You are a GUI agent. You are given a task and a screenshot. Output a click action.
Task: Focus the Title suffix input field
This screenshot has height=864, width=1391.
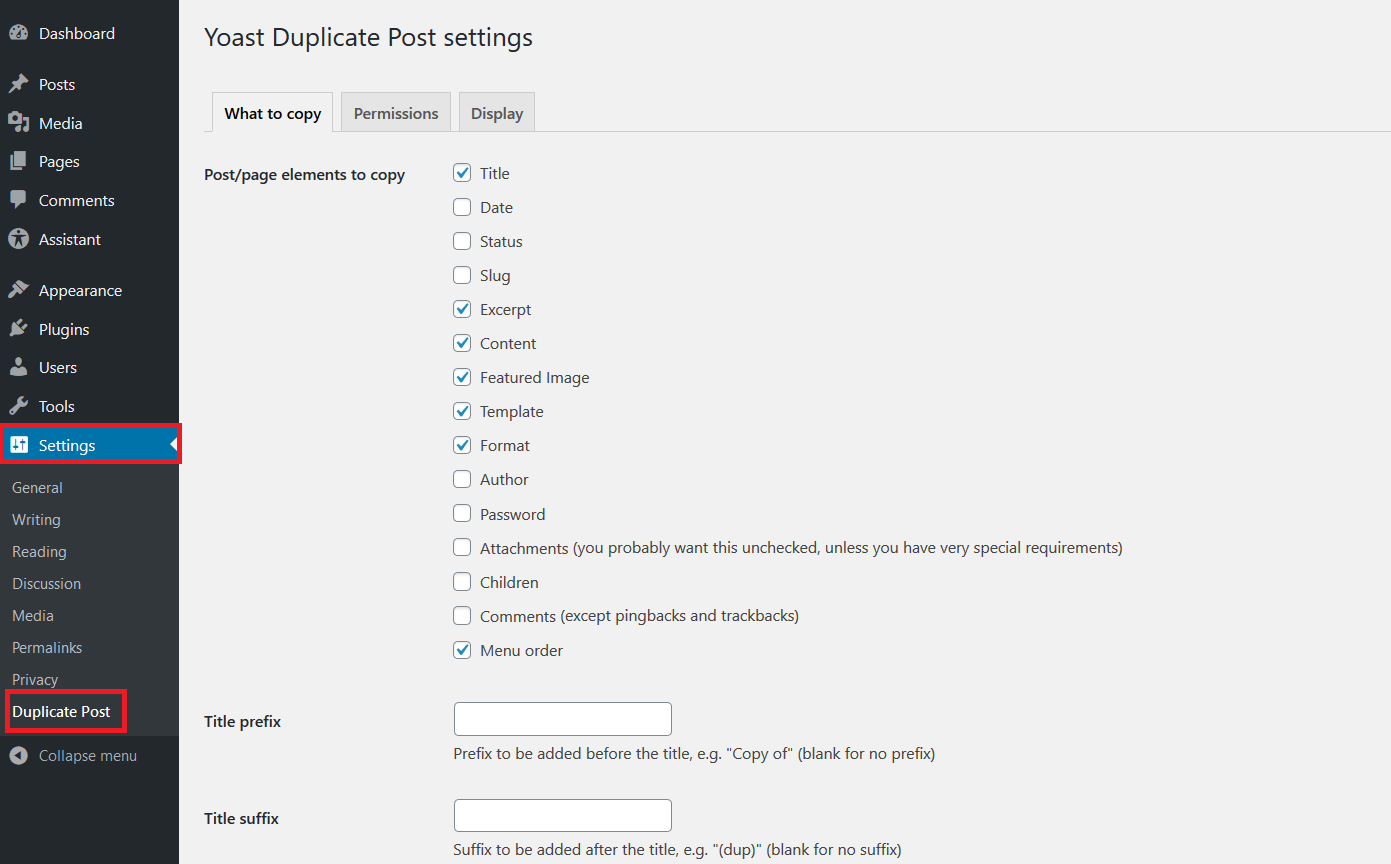click(563, 815)
